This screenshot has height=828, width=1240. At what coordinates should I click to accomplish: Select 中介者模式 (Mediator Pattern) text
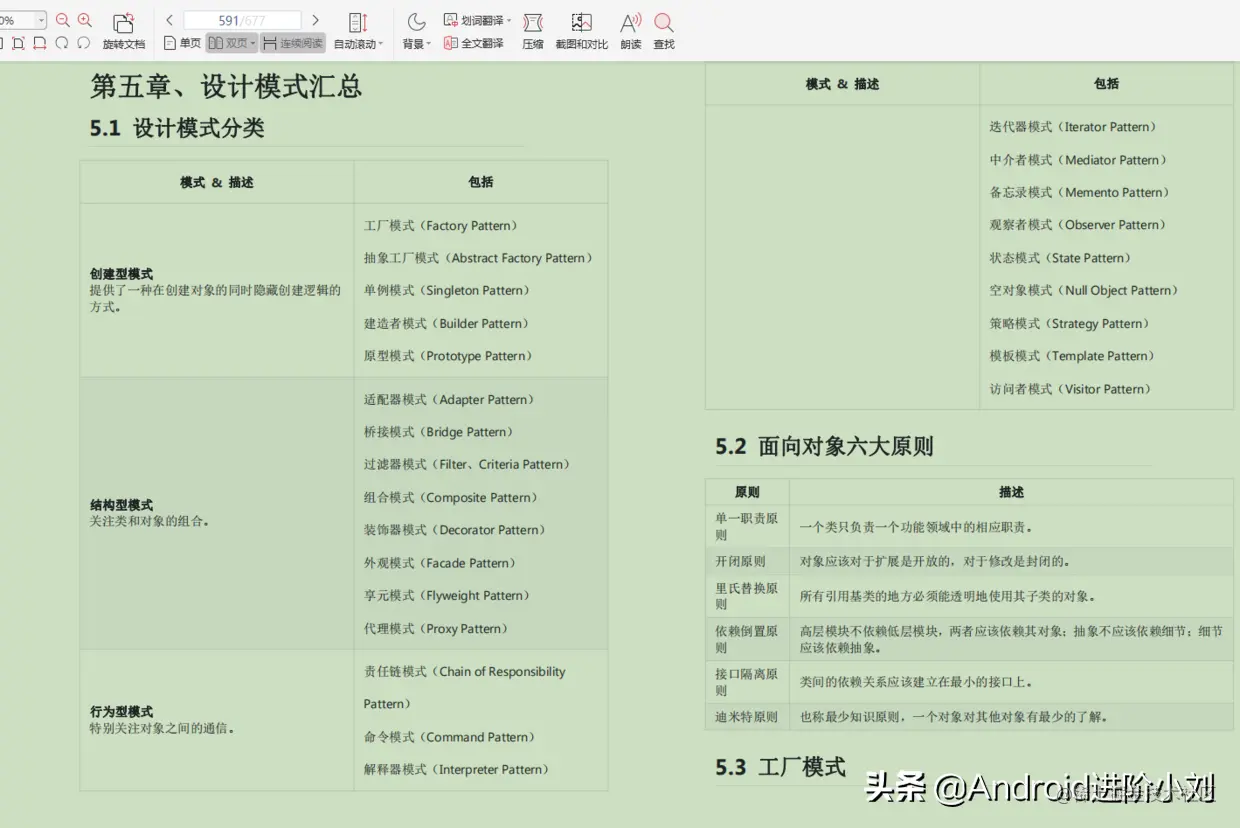[x=1079, y=160]
